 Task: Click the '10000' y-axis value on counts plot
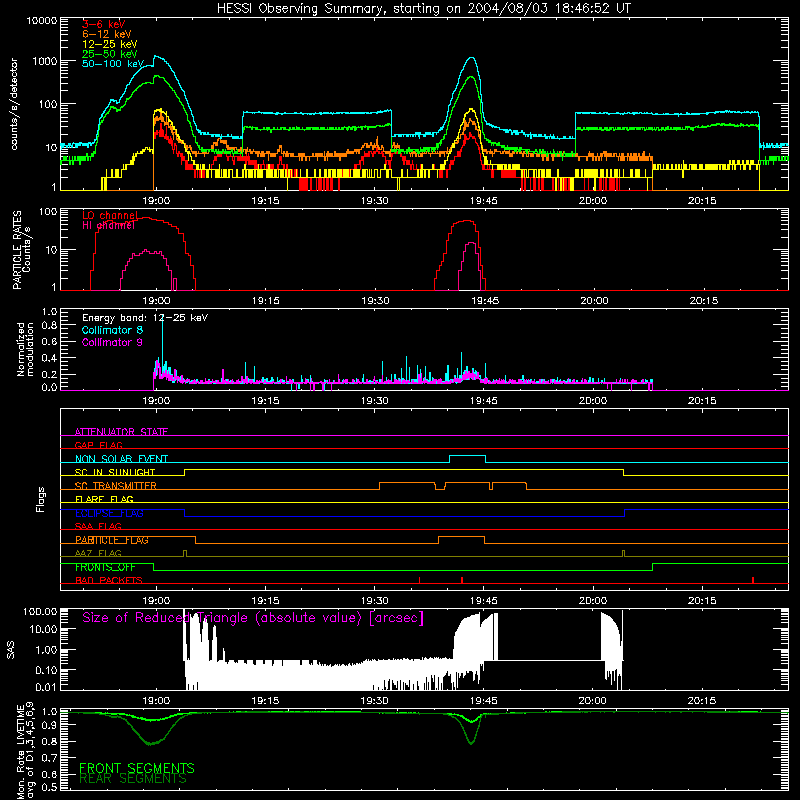pos(42,20)
